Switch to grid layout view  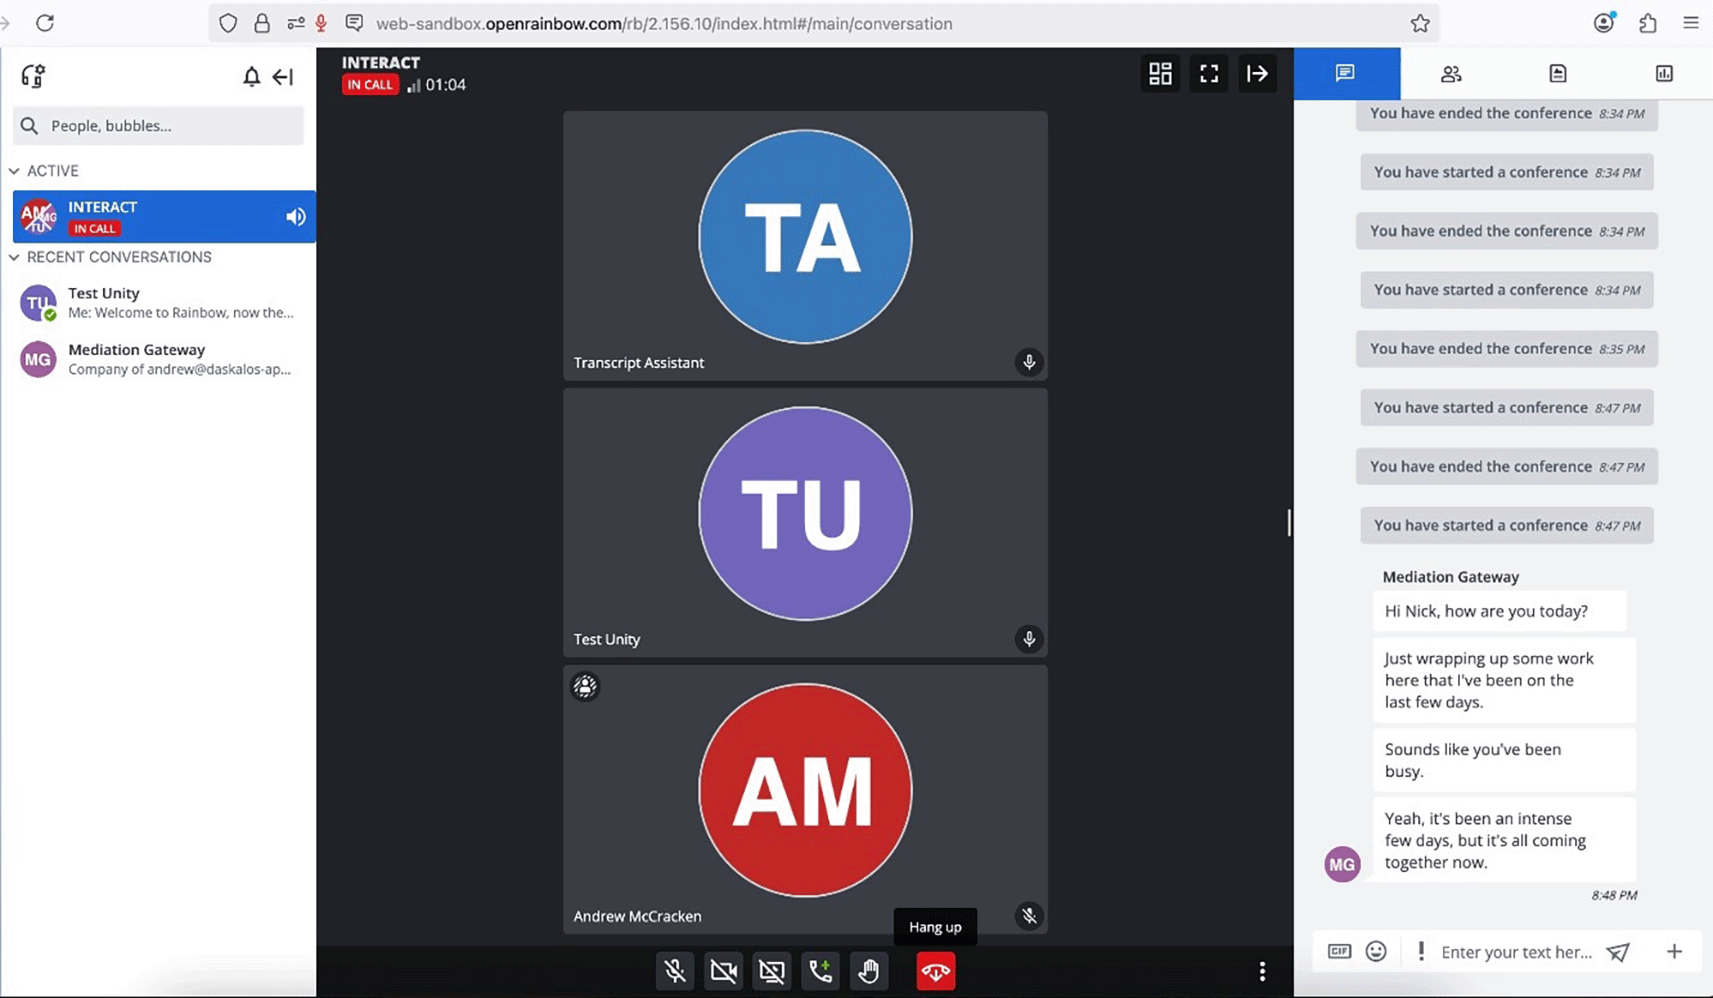pyautogui.click(x=1160, y=73)
